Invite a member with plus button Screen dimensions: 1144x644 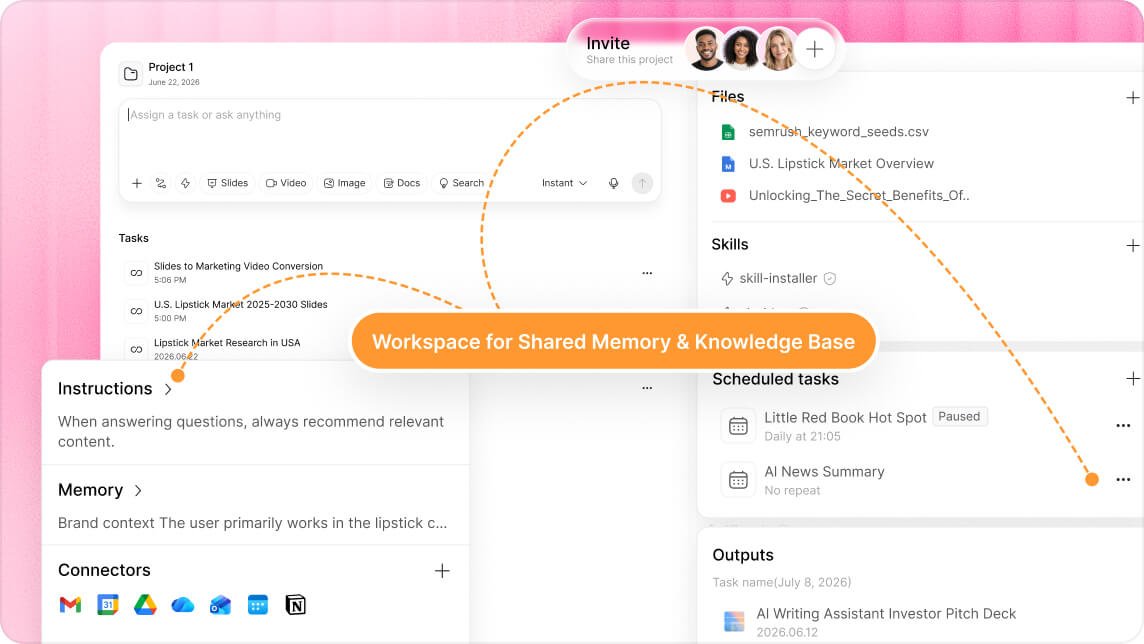click(x=814, y=49)
